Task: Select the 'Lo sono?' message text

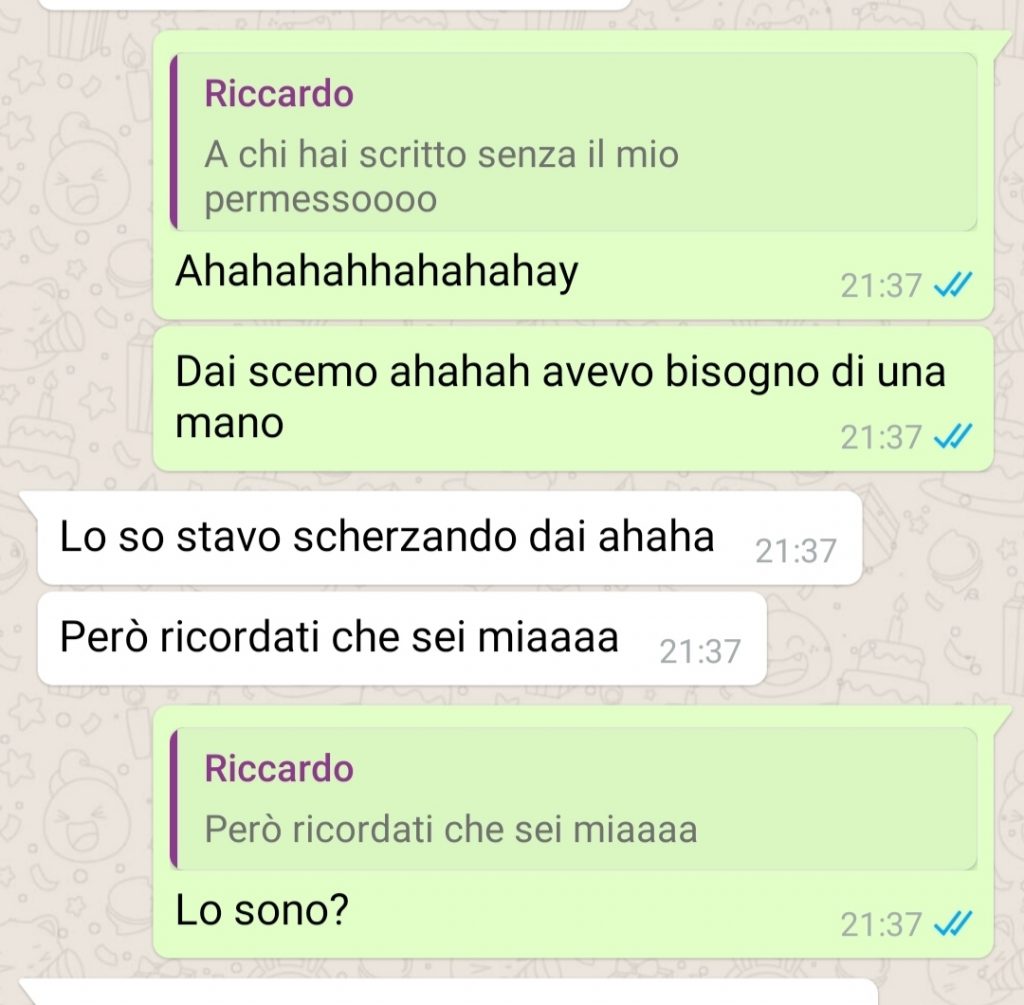Action: (262, 910)
